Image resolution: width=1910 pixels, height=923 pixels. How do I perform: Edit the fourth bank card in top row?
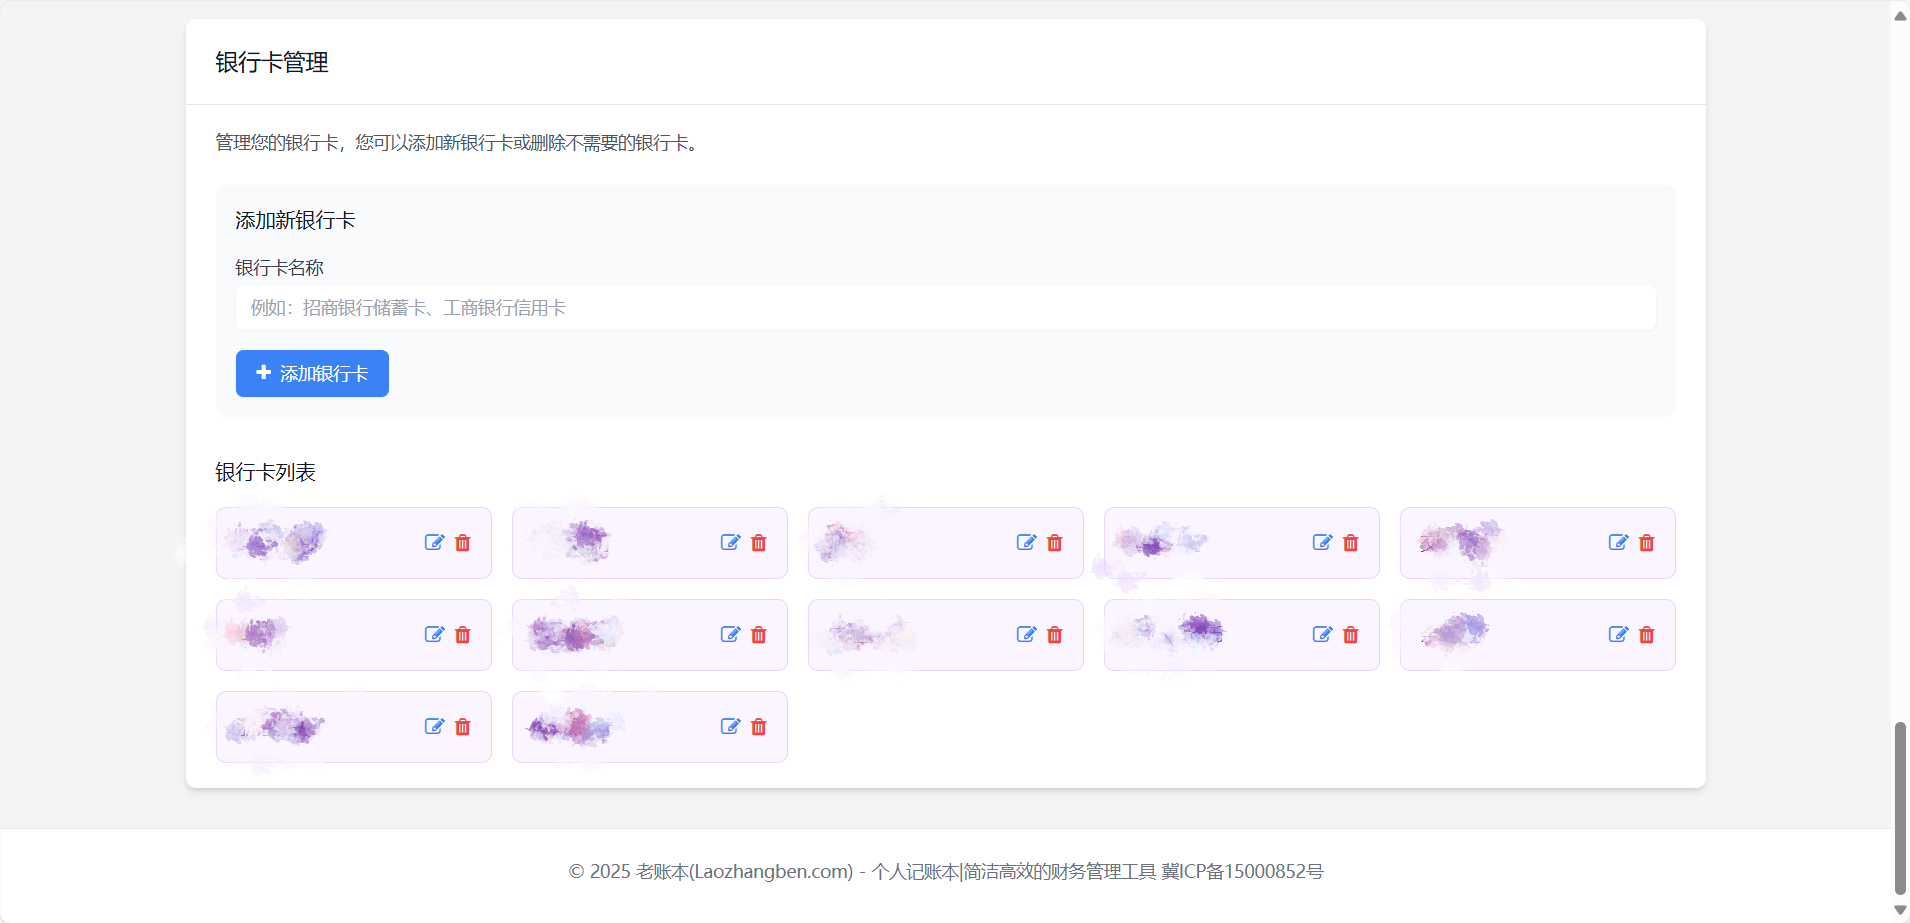1322,543
